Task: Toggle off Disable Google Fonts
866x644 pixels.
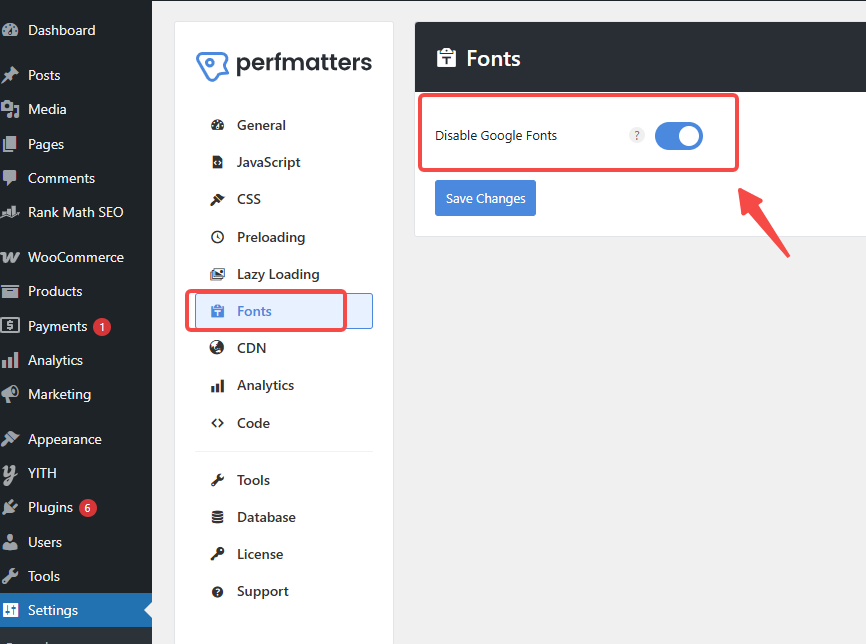Action: coord(679,135)
